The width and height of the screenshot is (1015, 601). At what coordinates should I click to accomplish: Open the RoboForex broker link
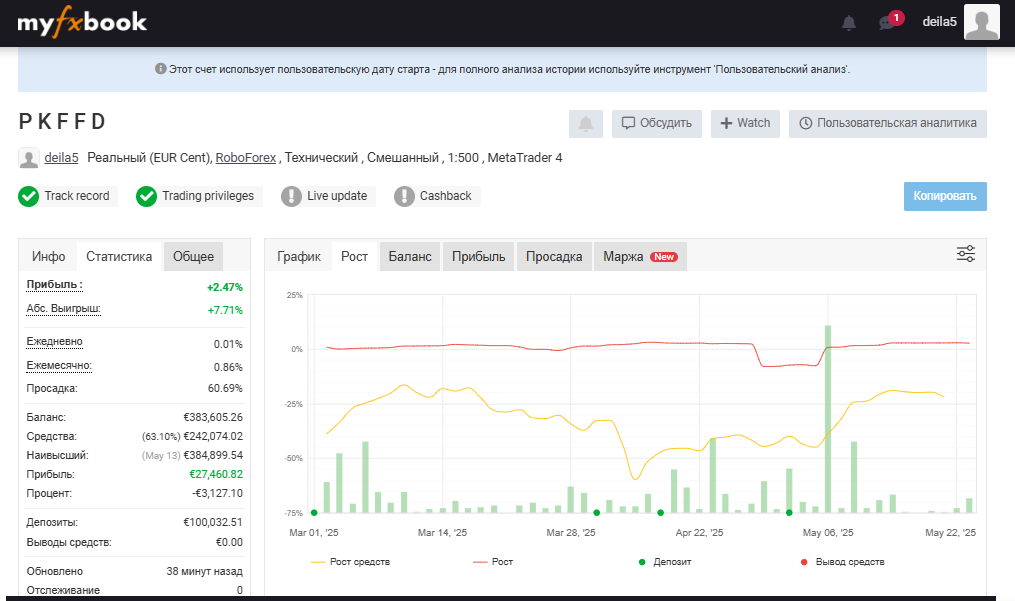point(245,157)
